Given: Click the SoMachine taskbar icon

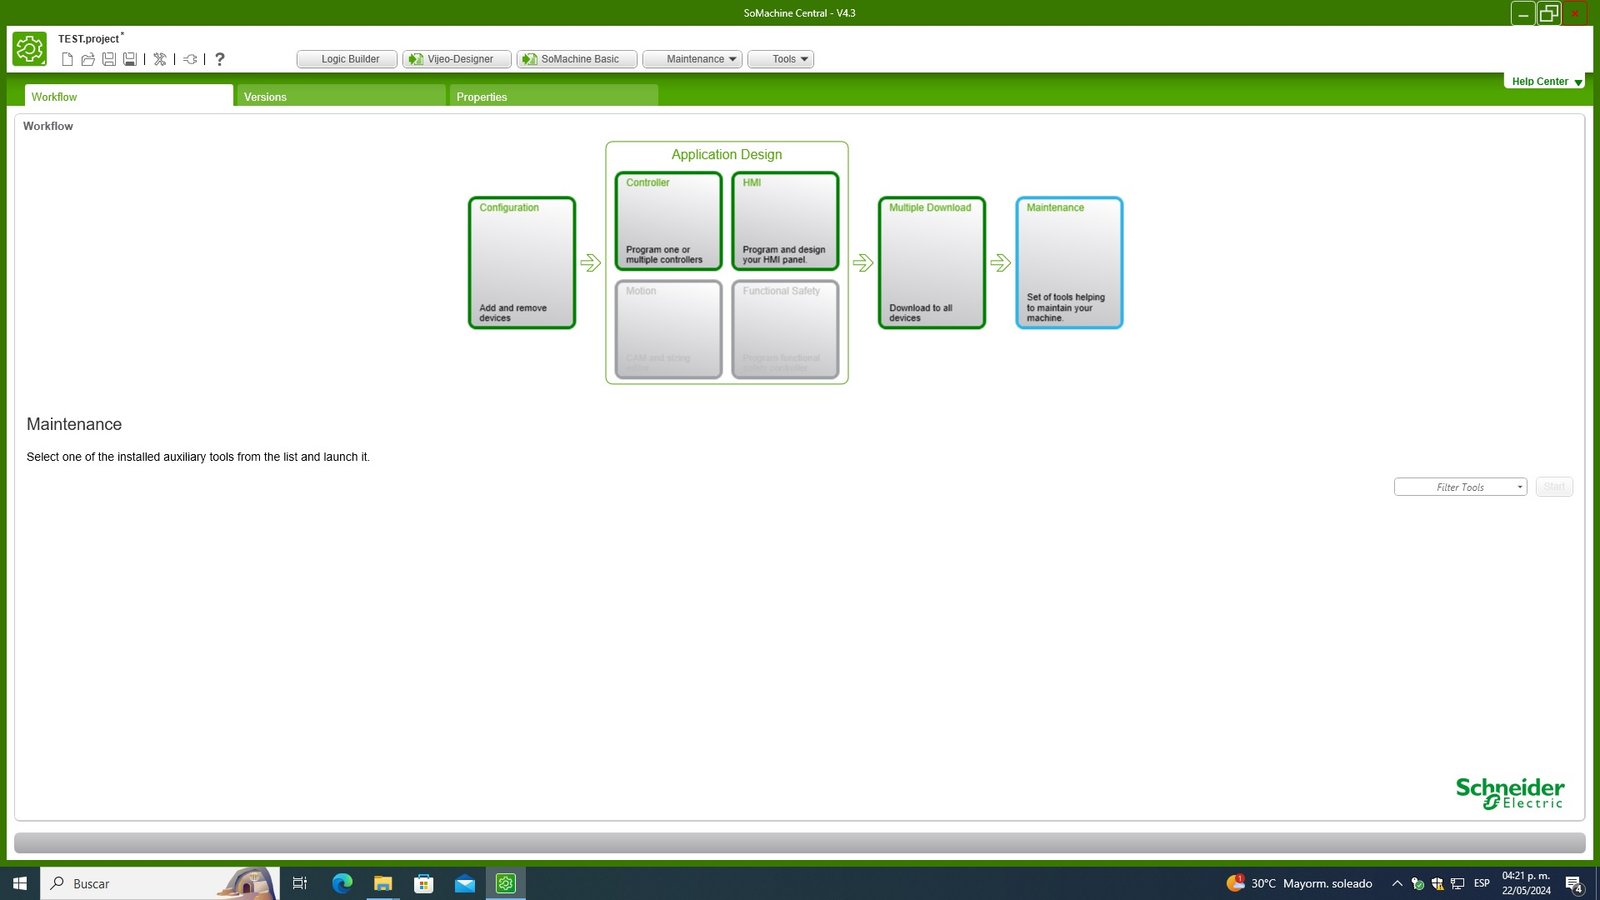Looking at the screenshot, I should pos(506,883).
